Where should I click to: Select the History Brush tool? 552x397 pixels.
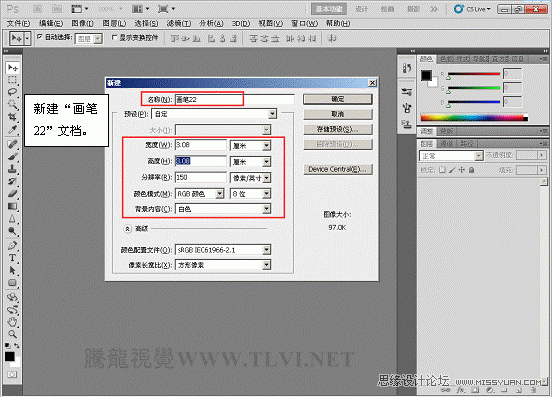(13, 181)
